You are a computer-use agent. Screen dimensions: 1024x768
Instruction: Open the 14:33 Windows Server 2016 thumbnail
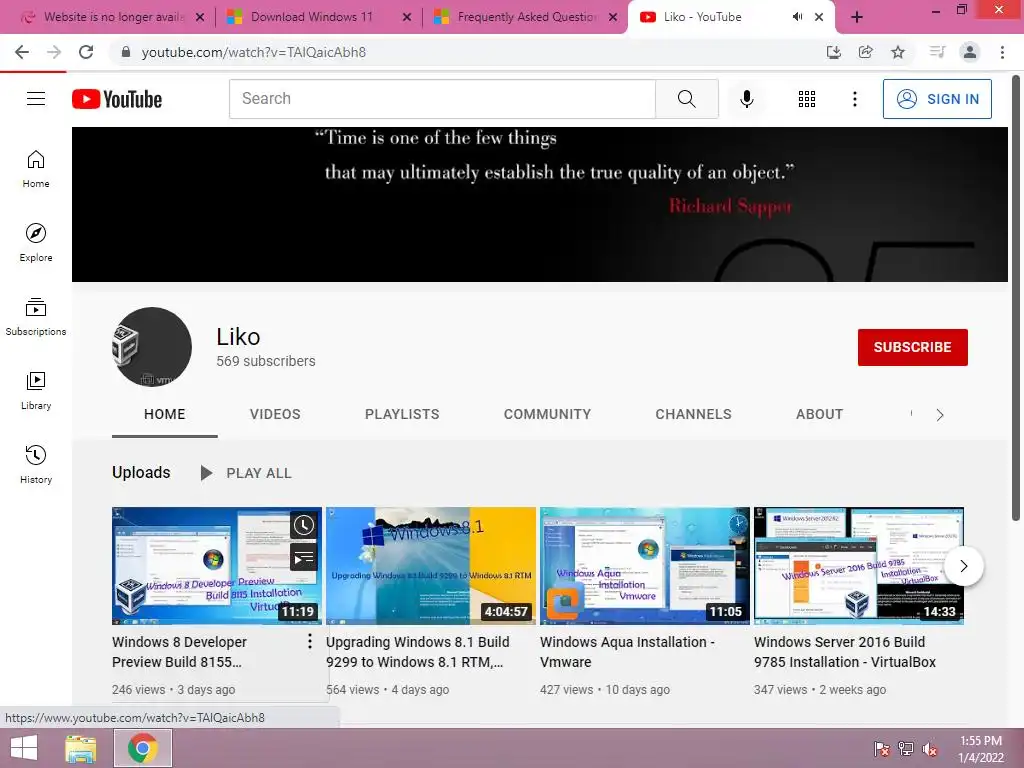[859, 566]
